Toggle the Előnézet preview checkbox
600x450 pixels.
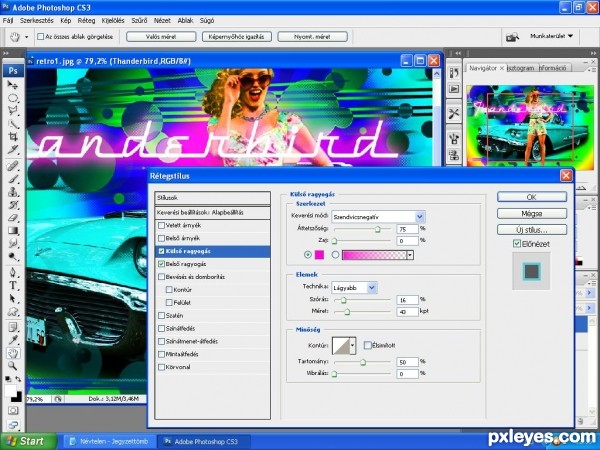tap(517, 244)
